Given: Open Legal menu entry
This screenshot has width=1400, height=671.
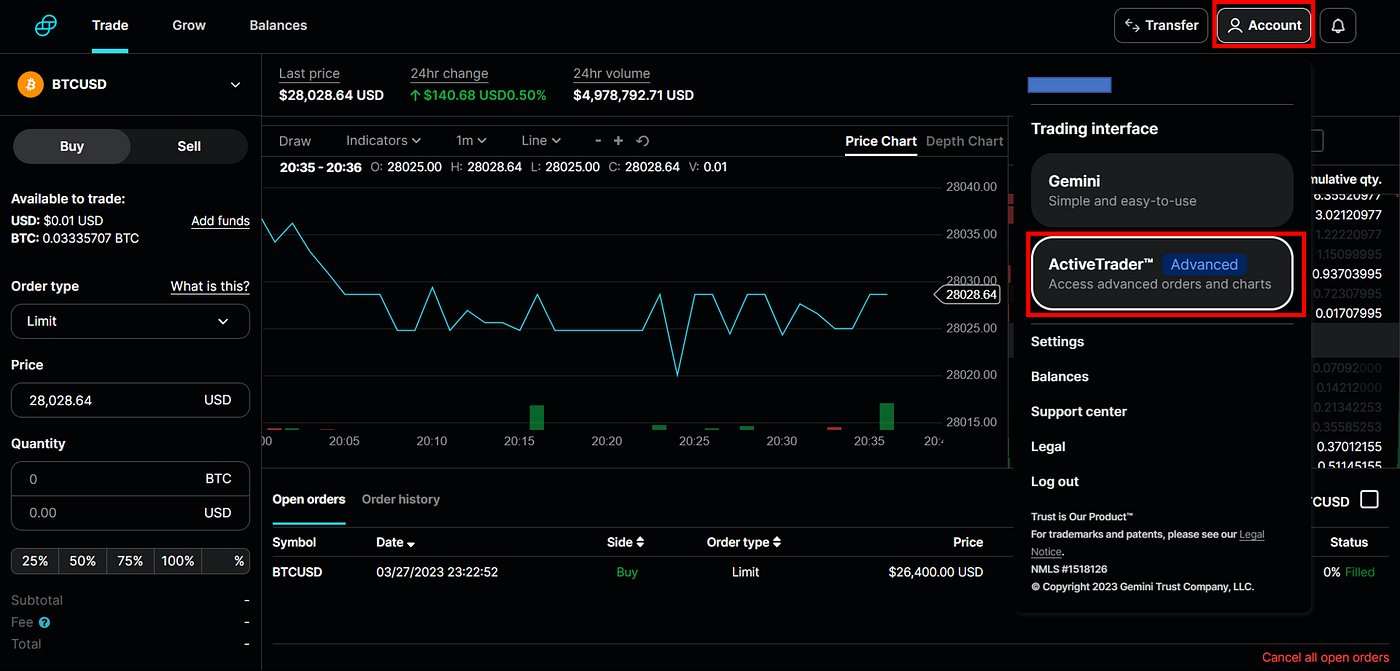Looking at the screenshot, I should (x=1048, y=446).
